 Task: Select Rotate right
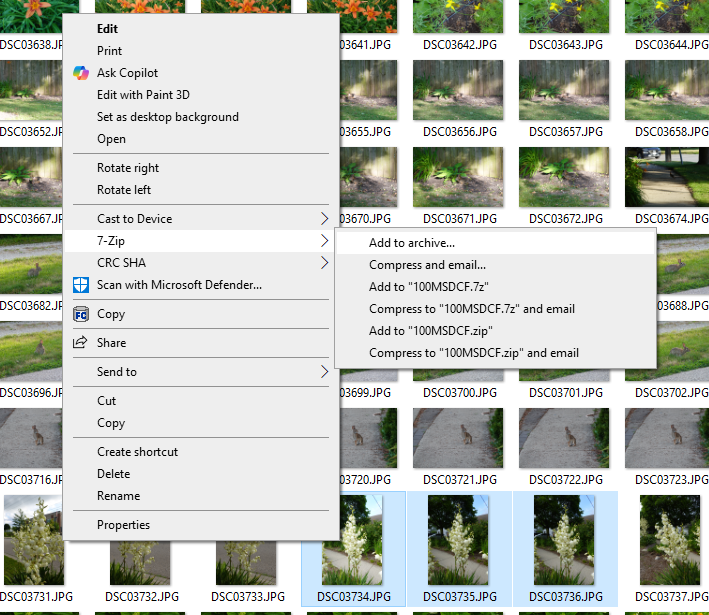[201, 168]
